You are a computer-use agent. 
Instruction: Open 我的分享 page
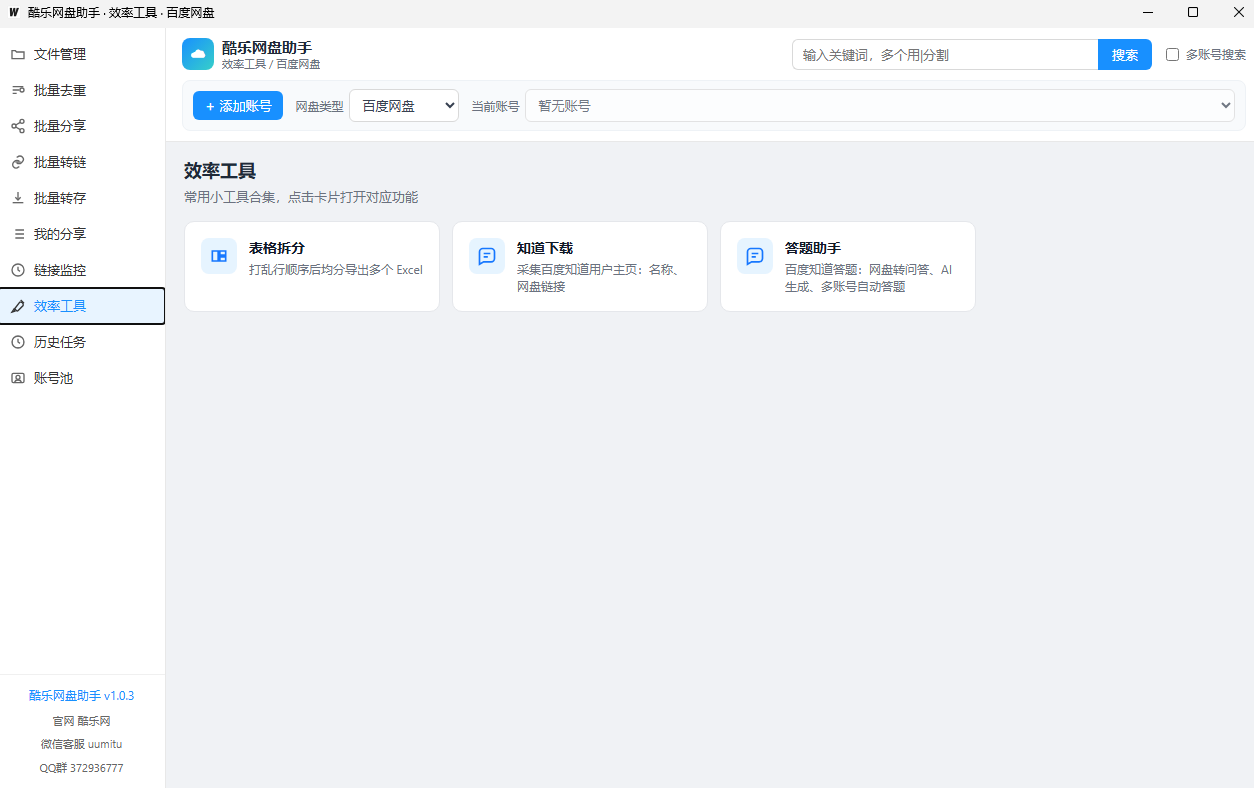tap(82, 234)
